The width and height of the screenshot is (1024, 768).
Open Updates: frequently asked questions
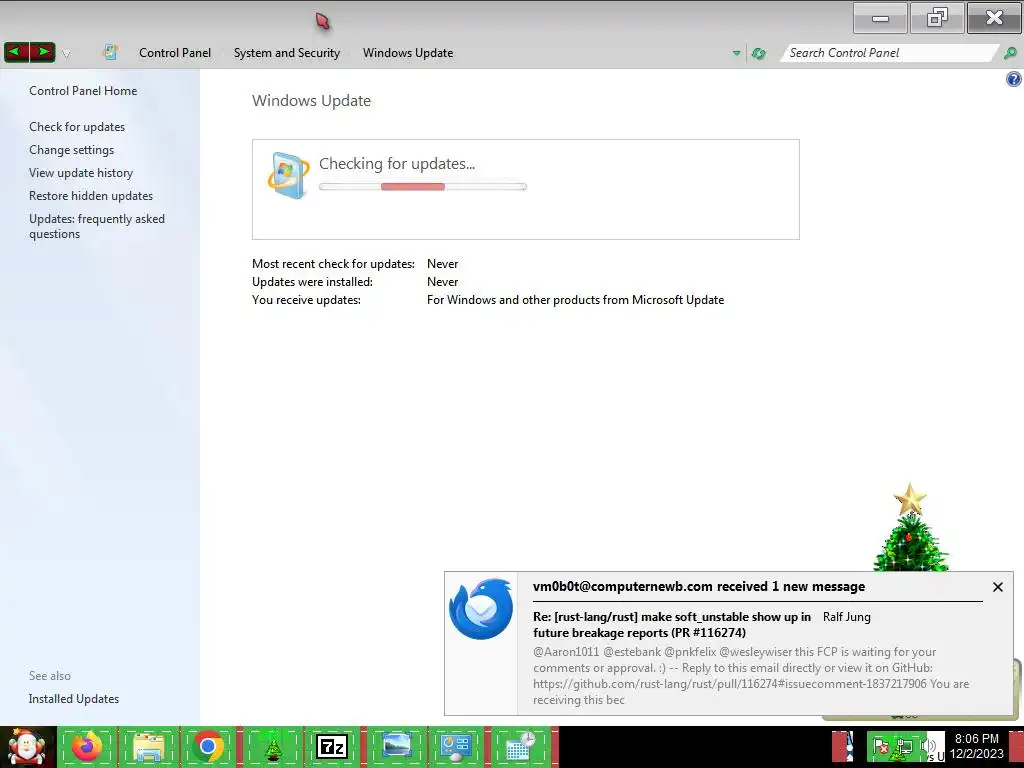click(97, 226)
